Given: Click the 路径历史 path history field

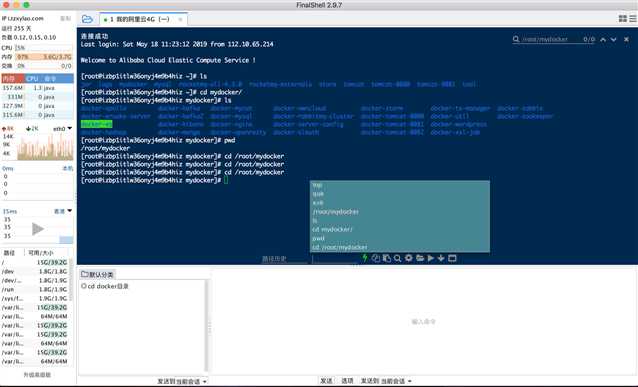Looking at the screenshot, I should point(284,259).
